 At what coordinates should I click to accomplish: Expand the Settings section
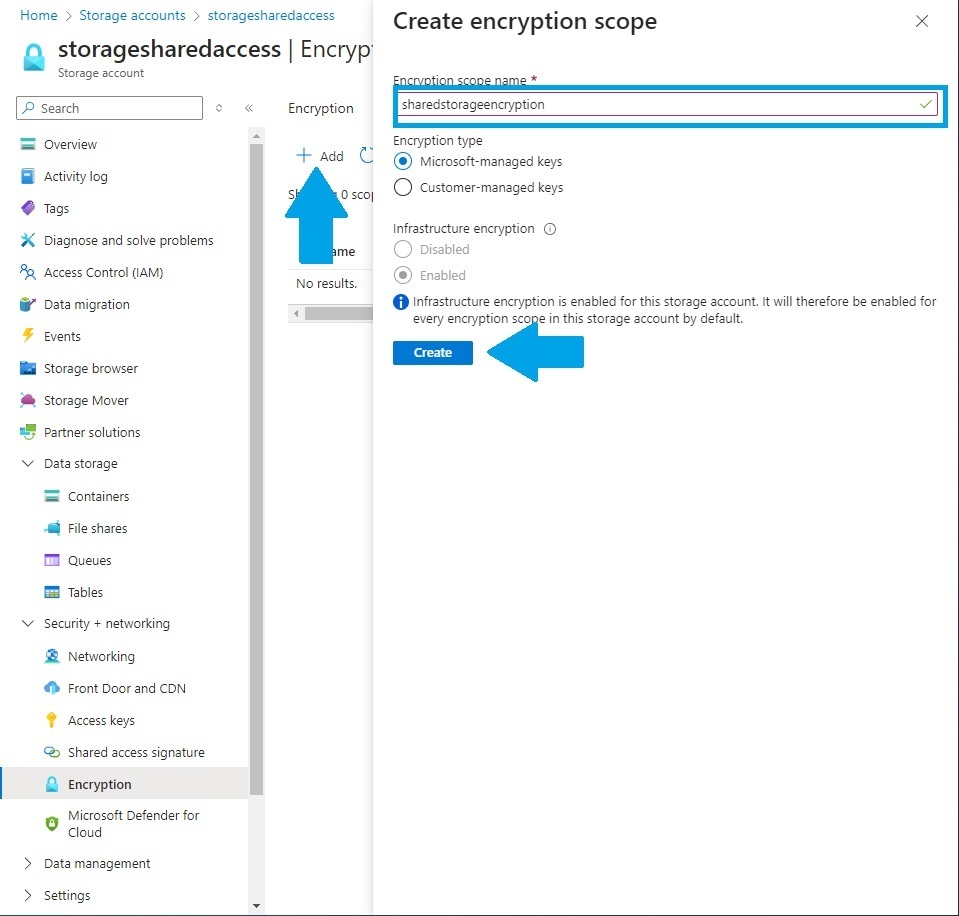click(x=28, y=895)
